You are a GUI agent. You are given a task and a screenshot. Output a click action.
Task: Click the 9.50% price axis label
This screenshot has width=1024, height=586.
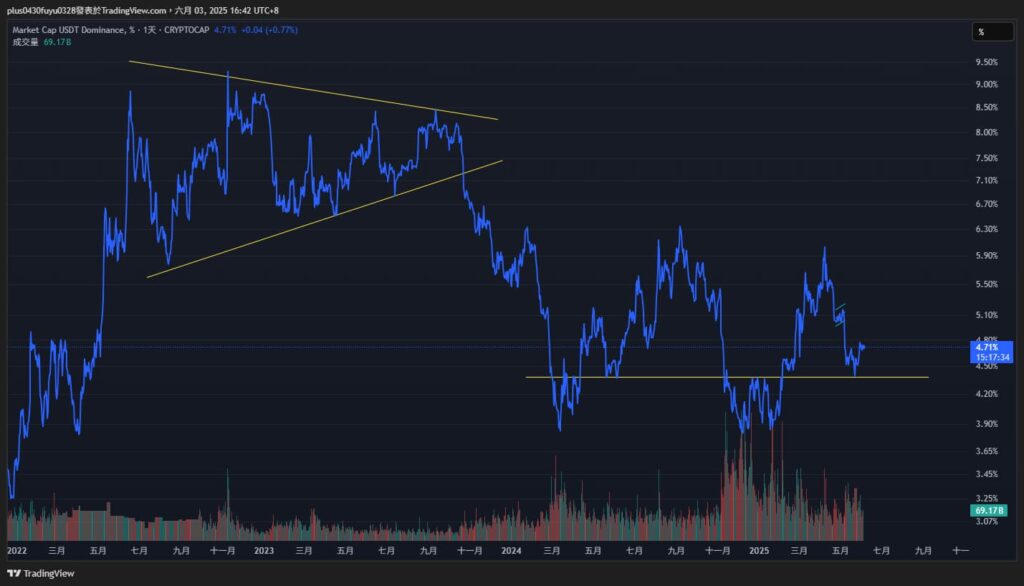coord(985,62)
